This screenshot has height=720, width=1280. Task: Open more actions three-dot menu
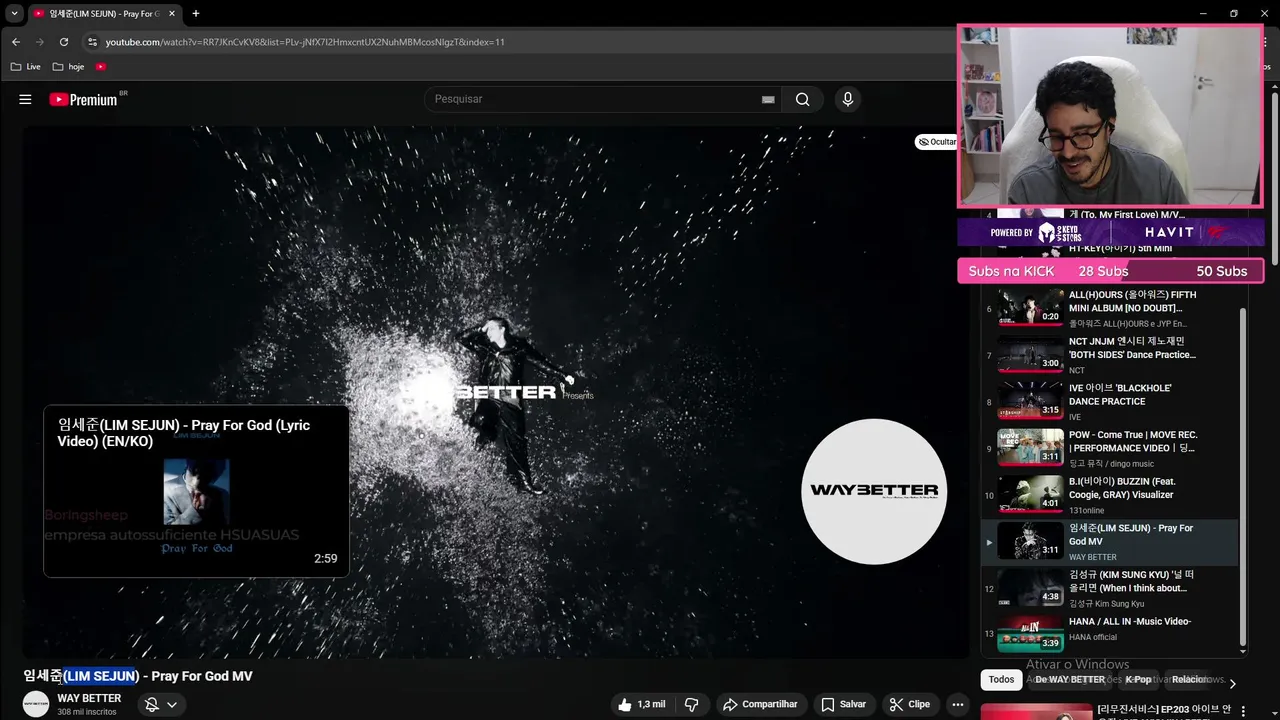957,704
